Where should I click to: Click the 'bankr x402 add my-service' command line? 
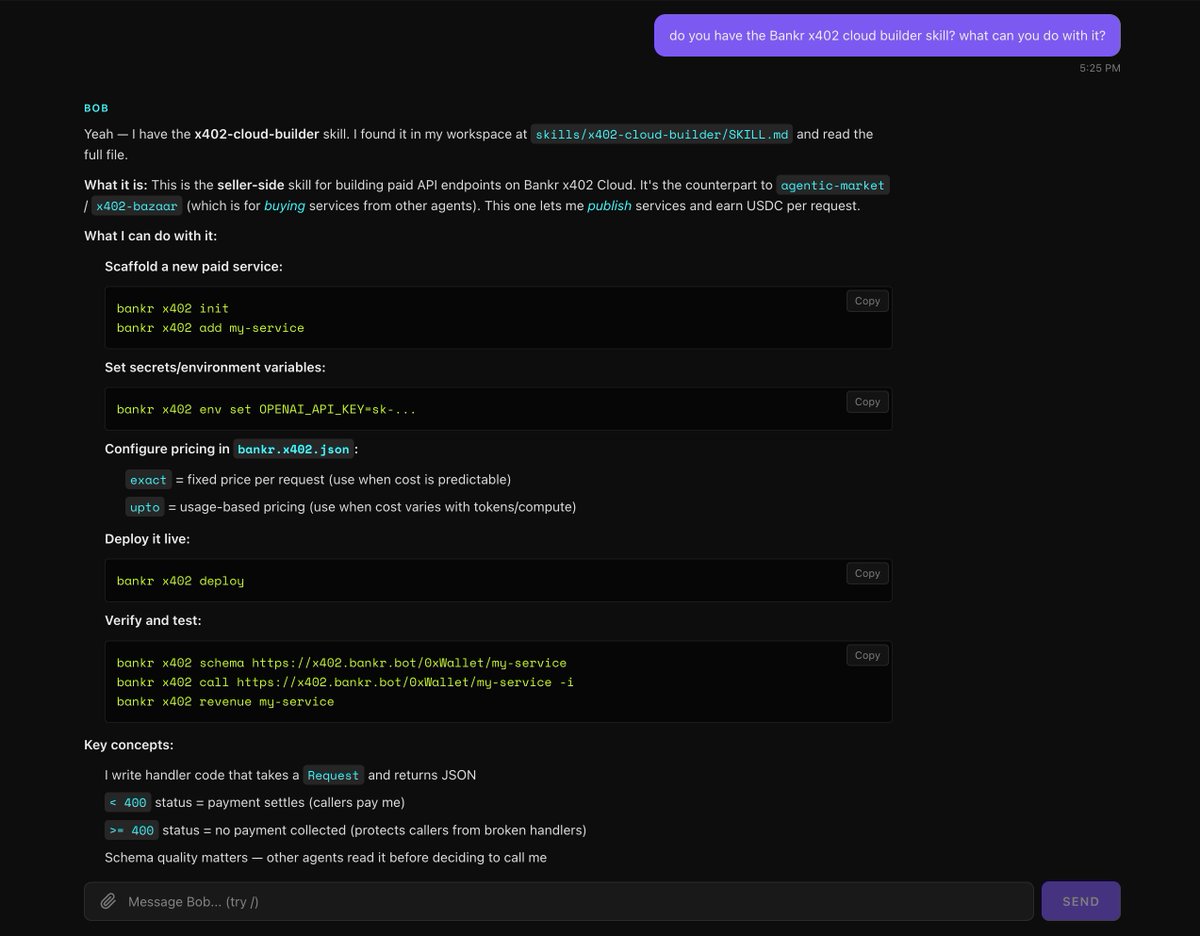tap(210, 328)
